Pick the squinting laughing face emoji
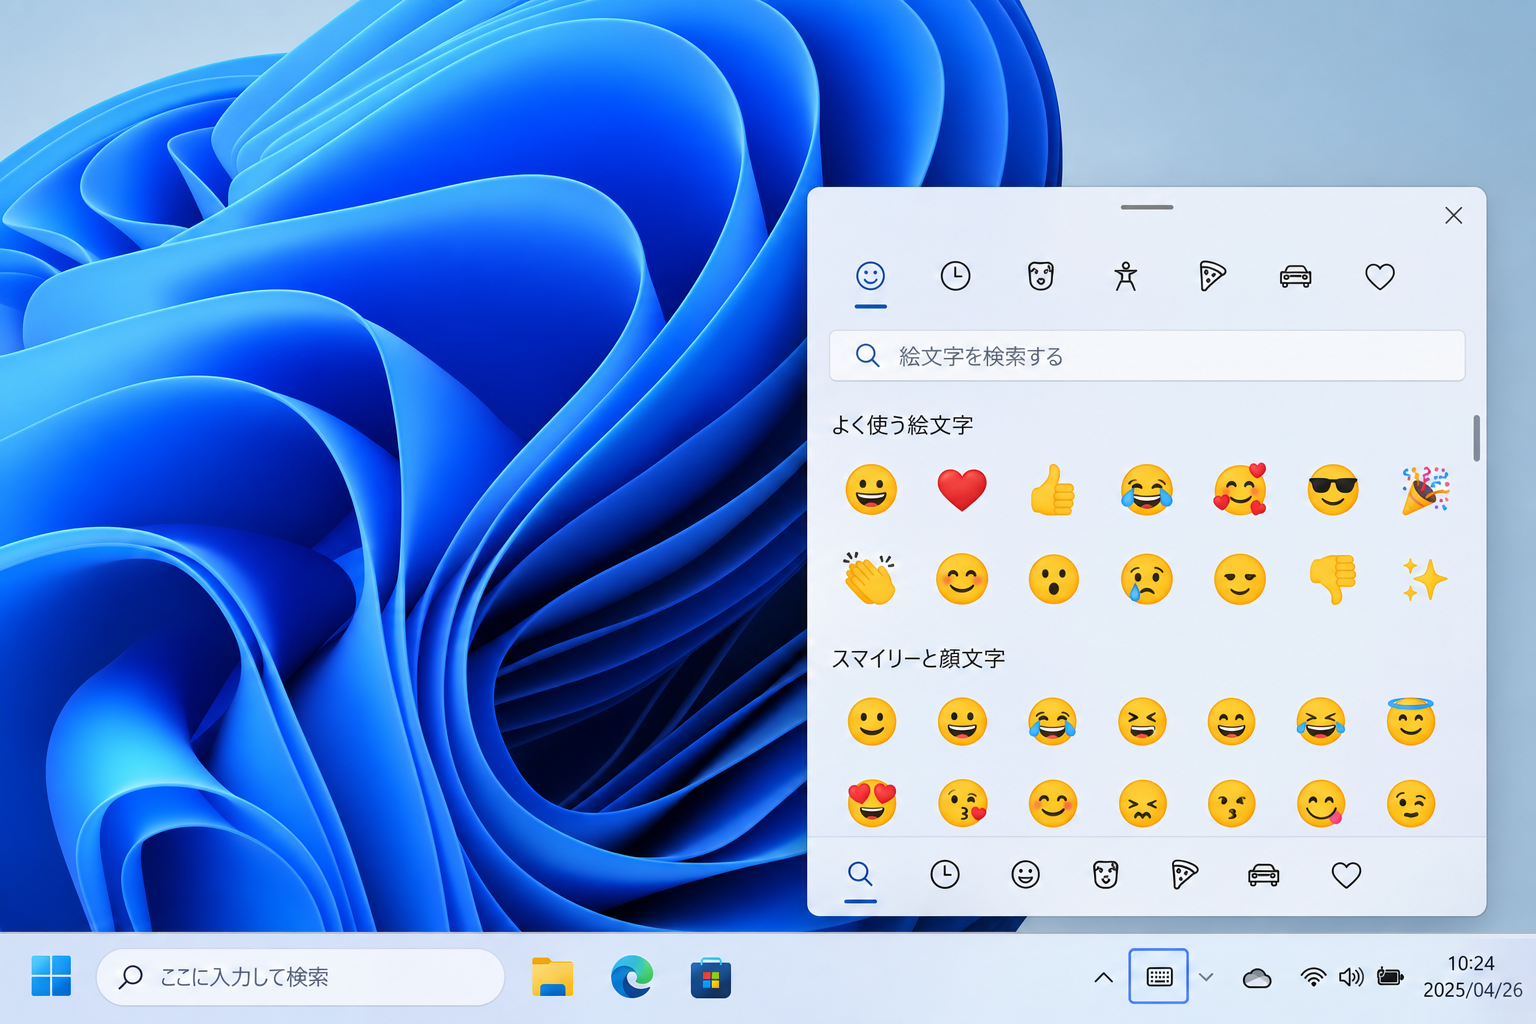The image size is (1536, 1024). 1142,721
